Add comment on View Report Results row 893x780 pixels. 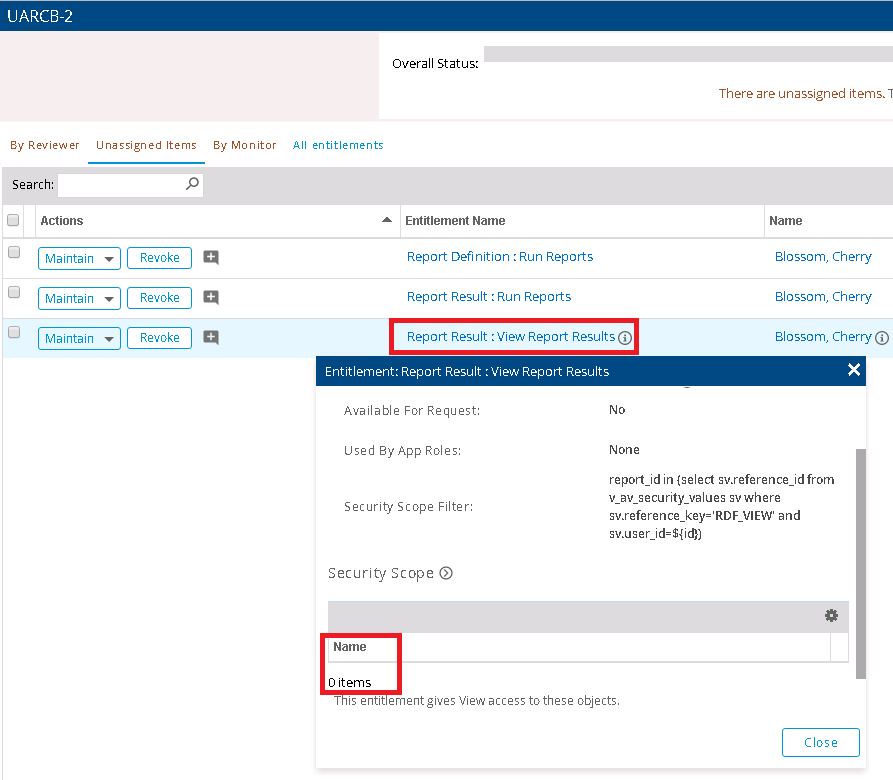point(211,338)
